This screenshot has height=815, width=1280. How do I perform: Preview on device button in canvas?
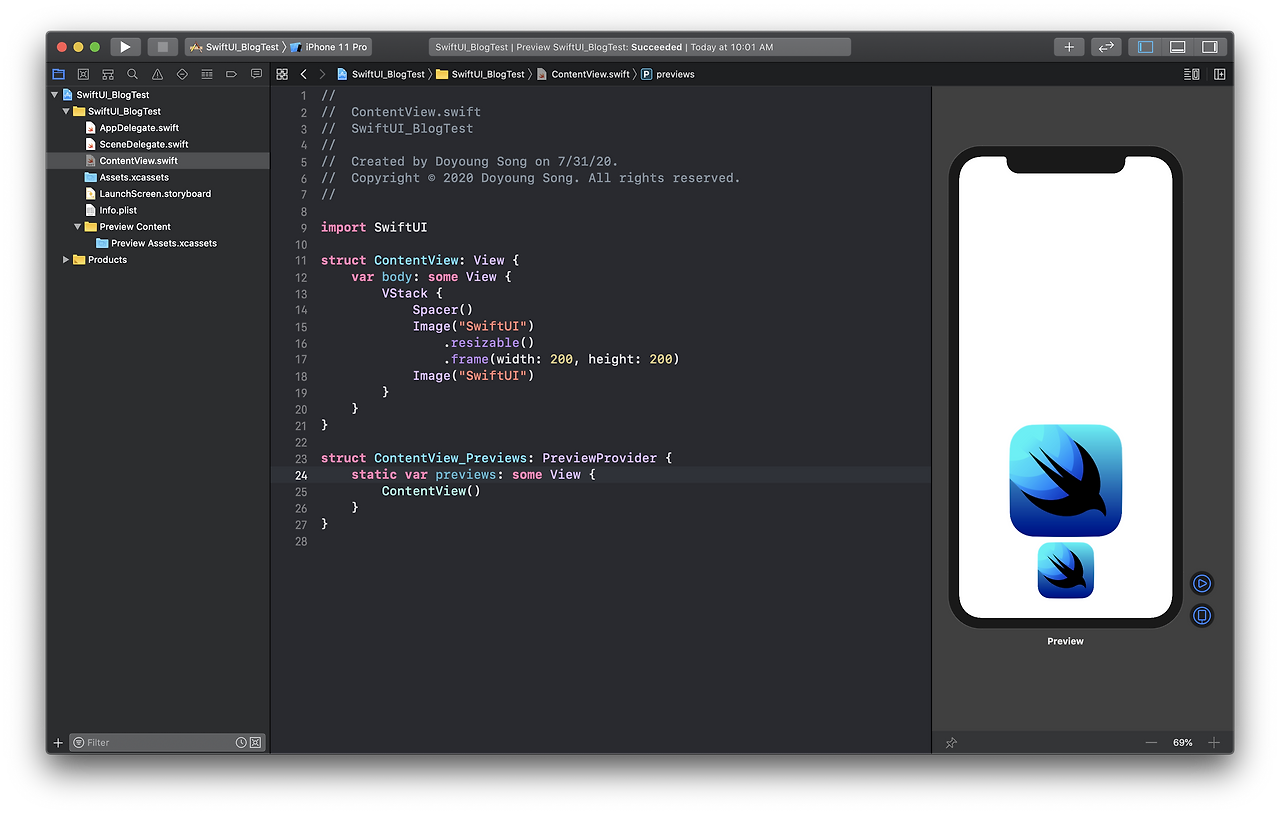pyautogui.click(x=1202, y=615)
